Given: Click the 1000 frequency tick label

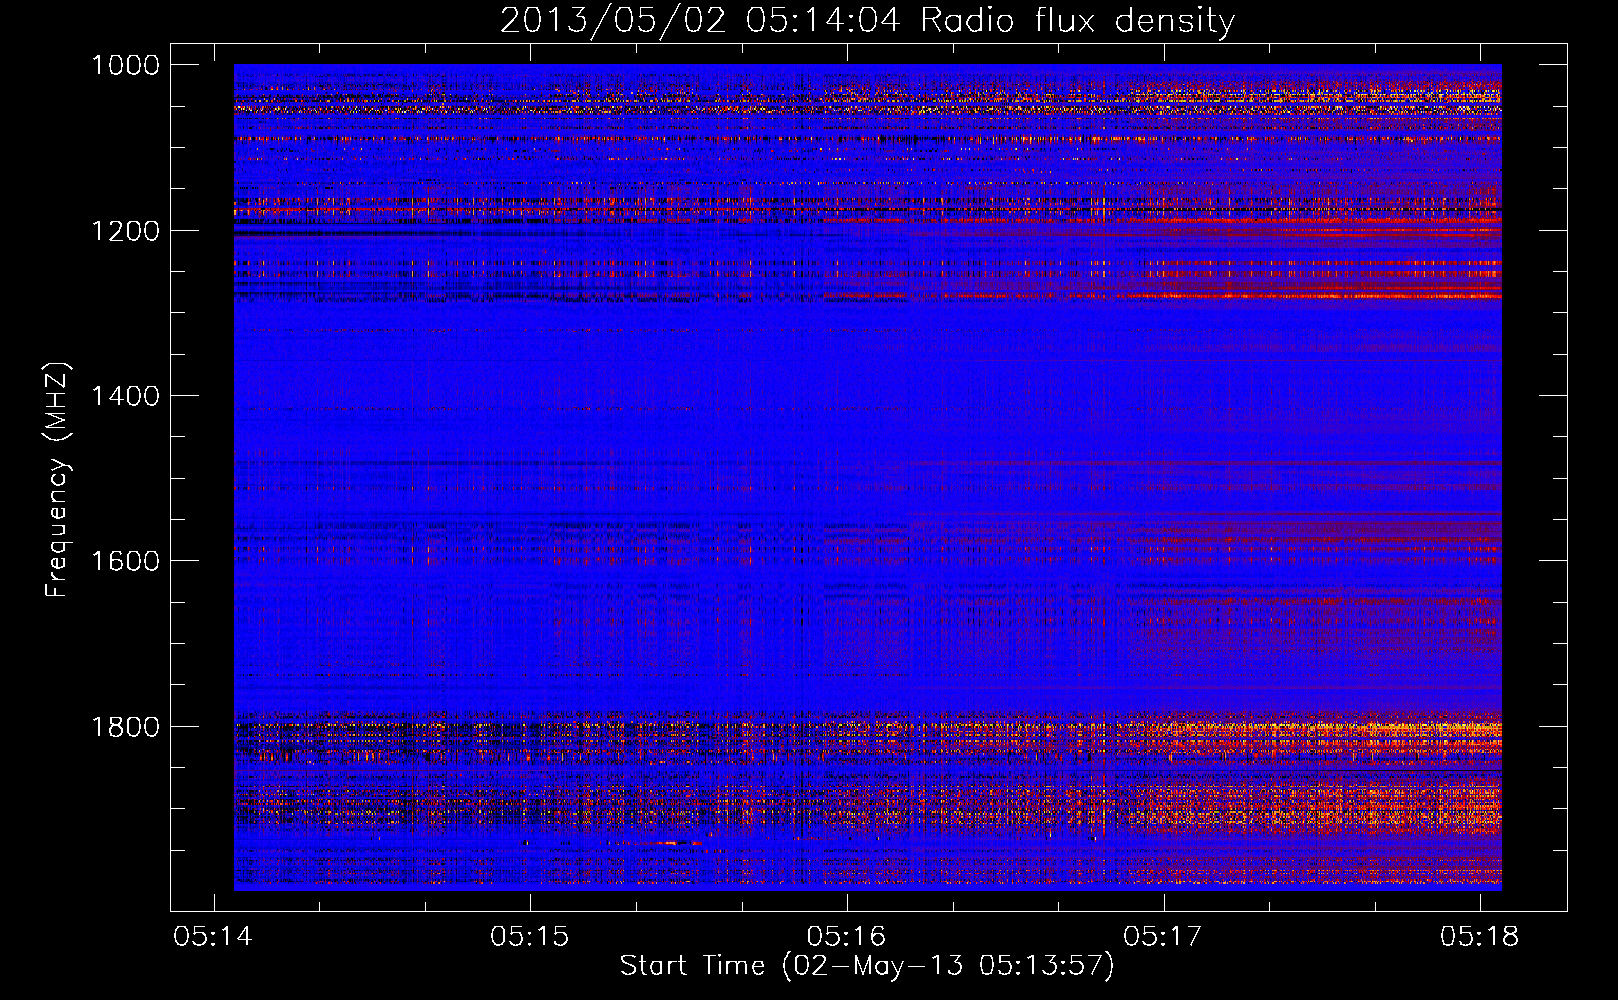Looking at the screenshot, I should pos(126,65).
